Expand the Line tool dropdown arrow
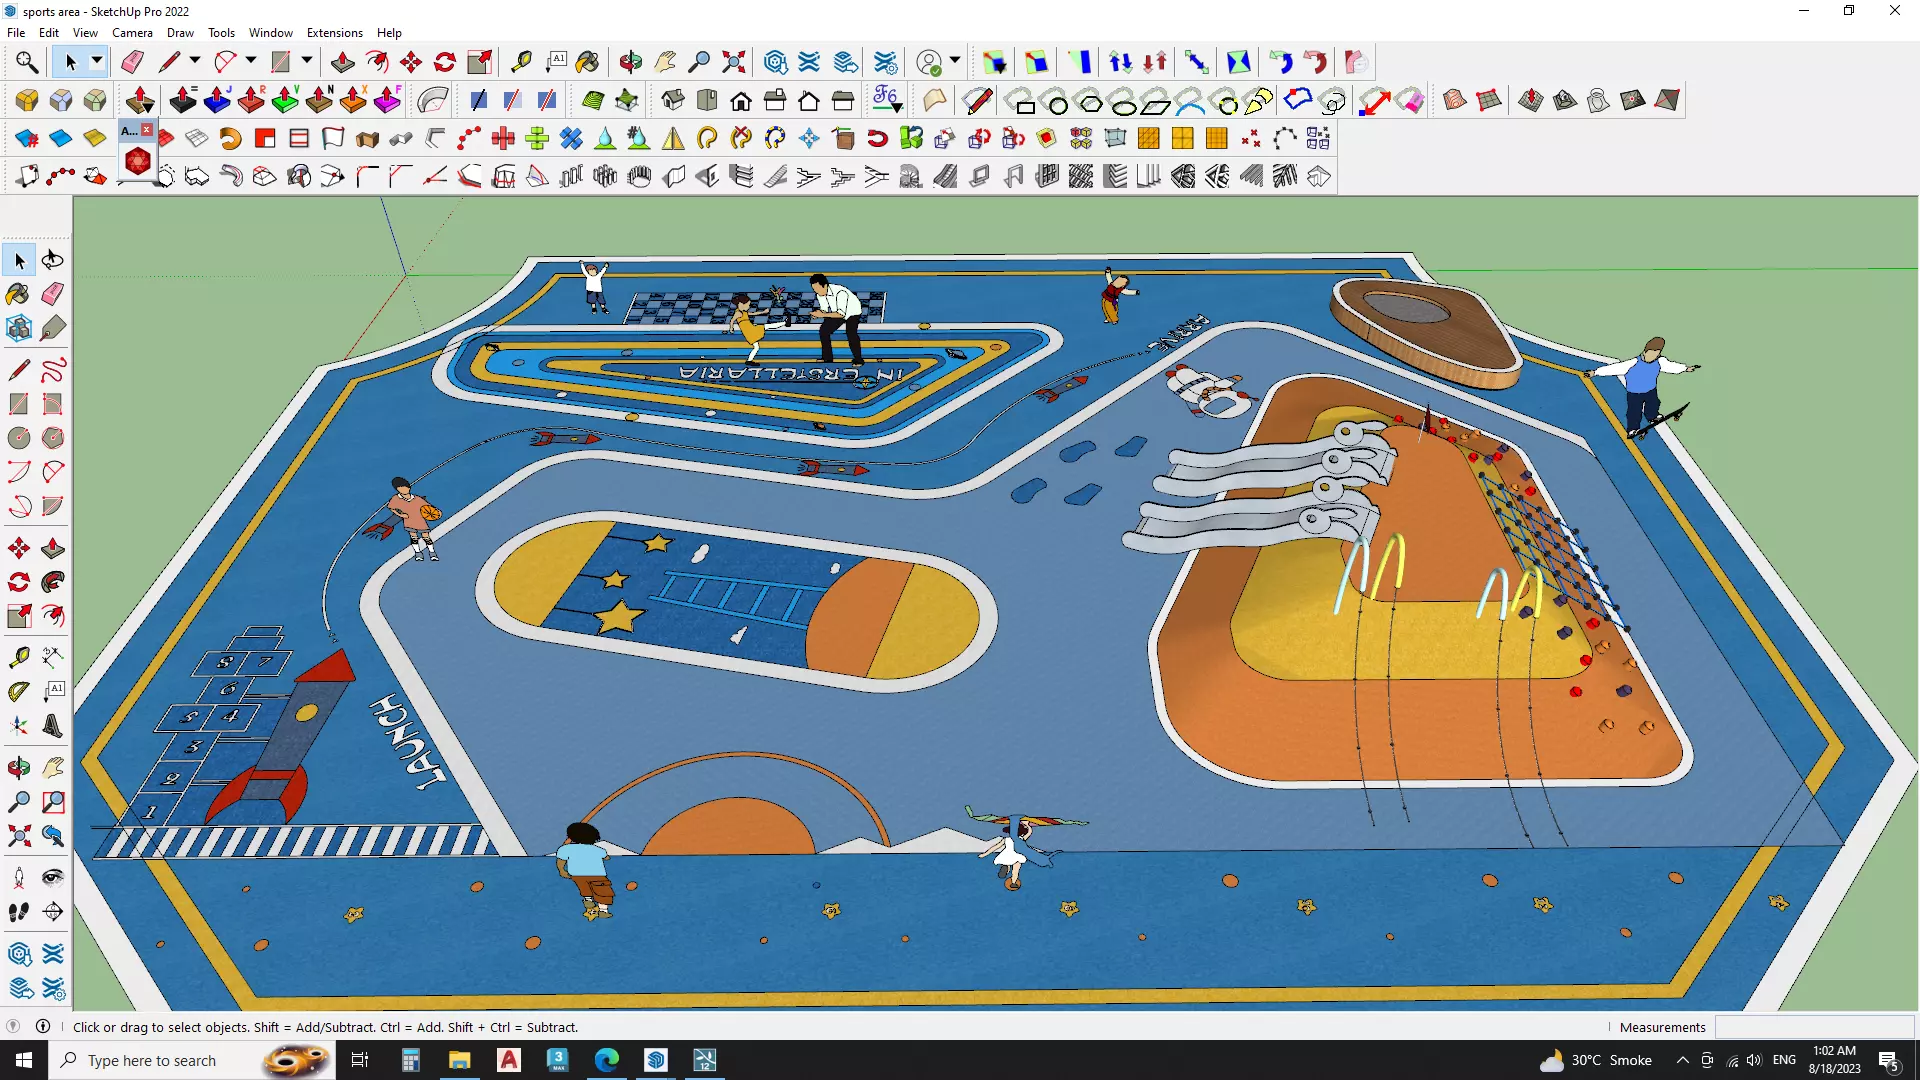Image resolution: width=1920 pixels, height=1080 pixels. click(x=194, y=62)
